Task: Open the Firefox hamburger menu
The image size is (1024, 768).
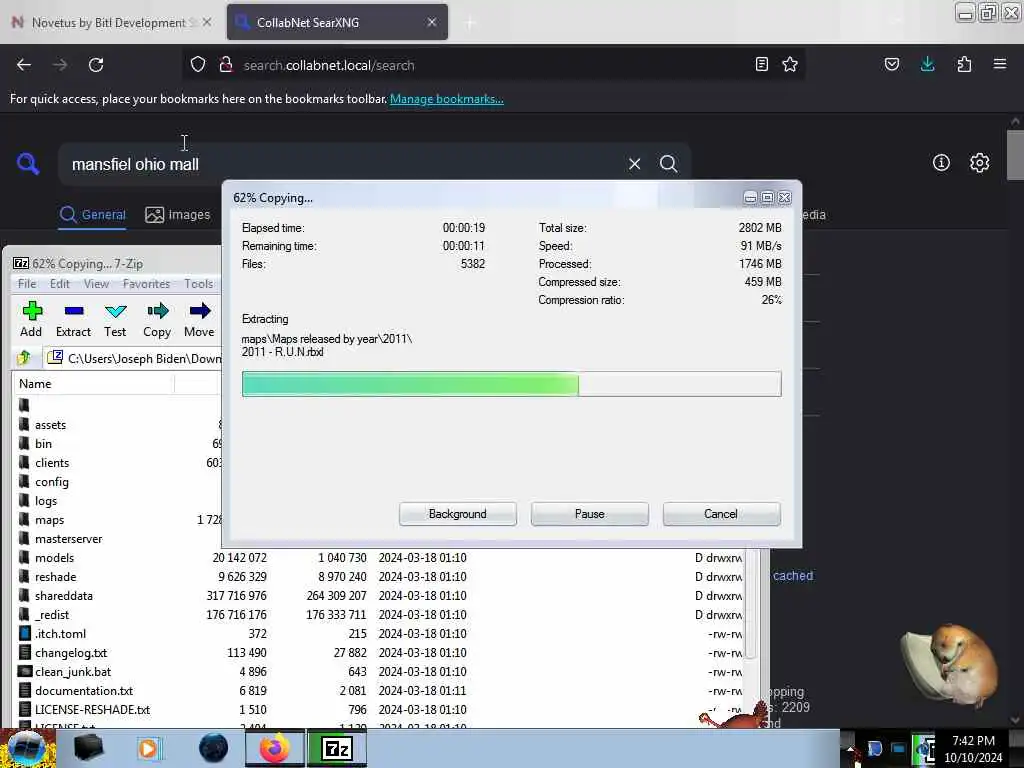Action: tap(1000, 65)
